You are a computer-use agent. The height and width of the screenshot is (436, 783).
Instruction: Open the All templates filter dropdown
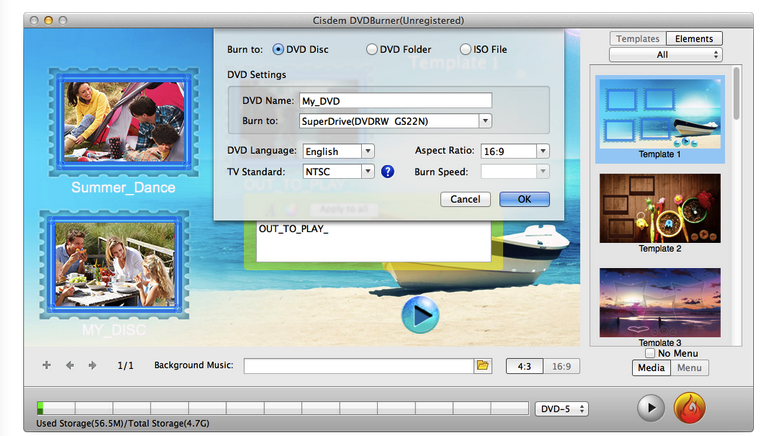pyautogui.click(x=666, y=54)
